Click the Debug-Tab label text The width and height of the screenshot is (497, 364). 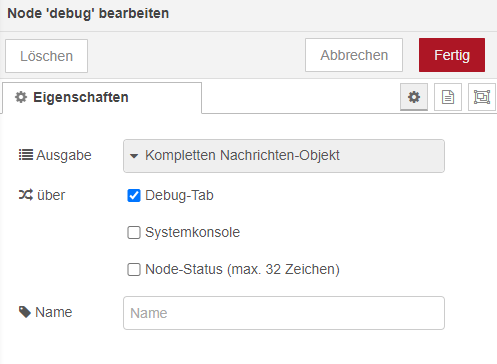tap(179, 195)
